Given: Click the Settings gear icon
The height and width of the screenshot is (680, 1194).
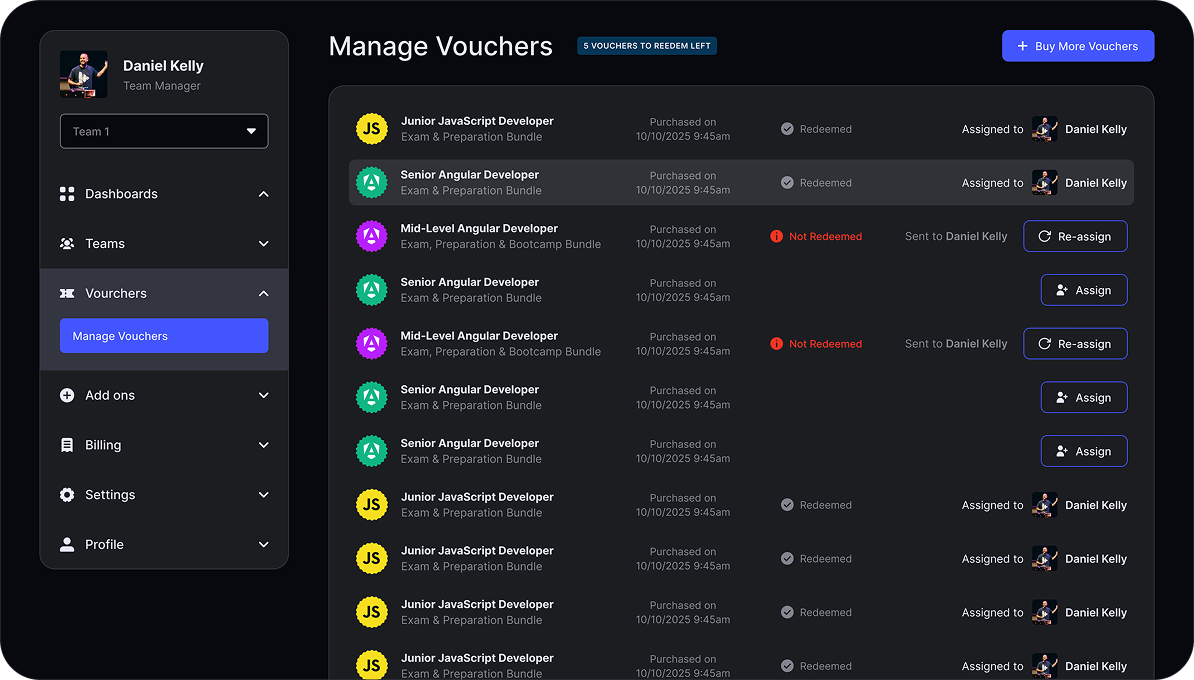Looking at the screenshot, I should [x=67, y=495].
